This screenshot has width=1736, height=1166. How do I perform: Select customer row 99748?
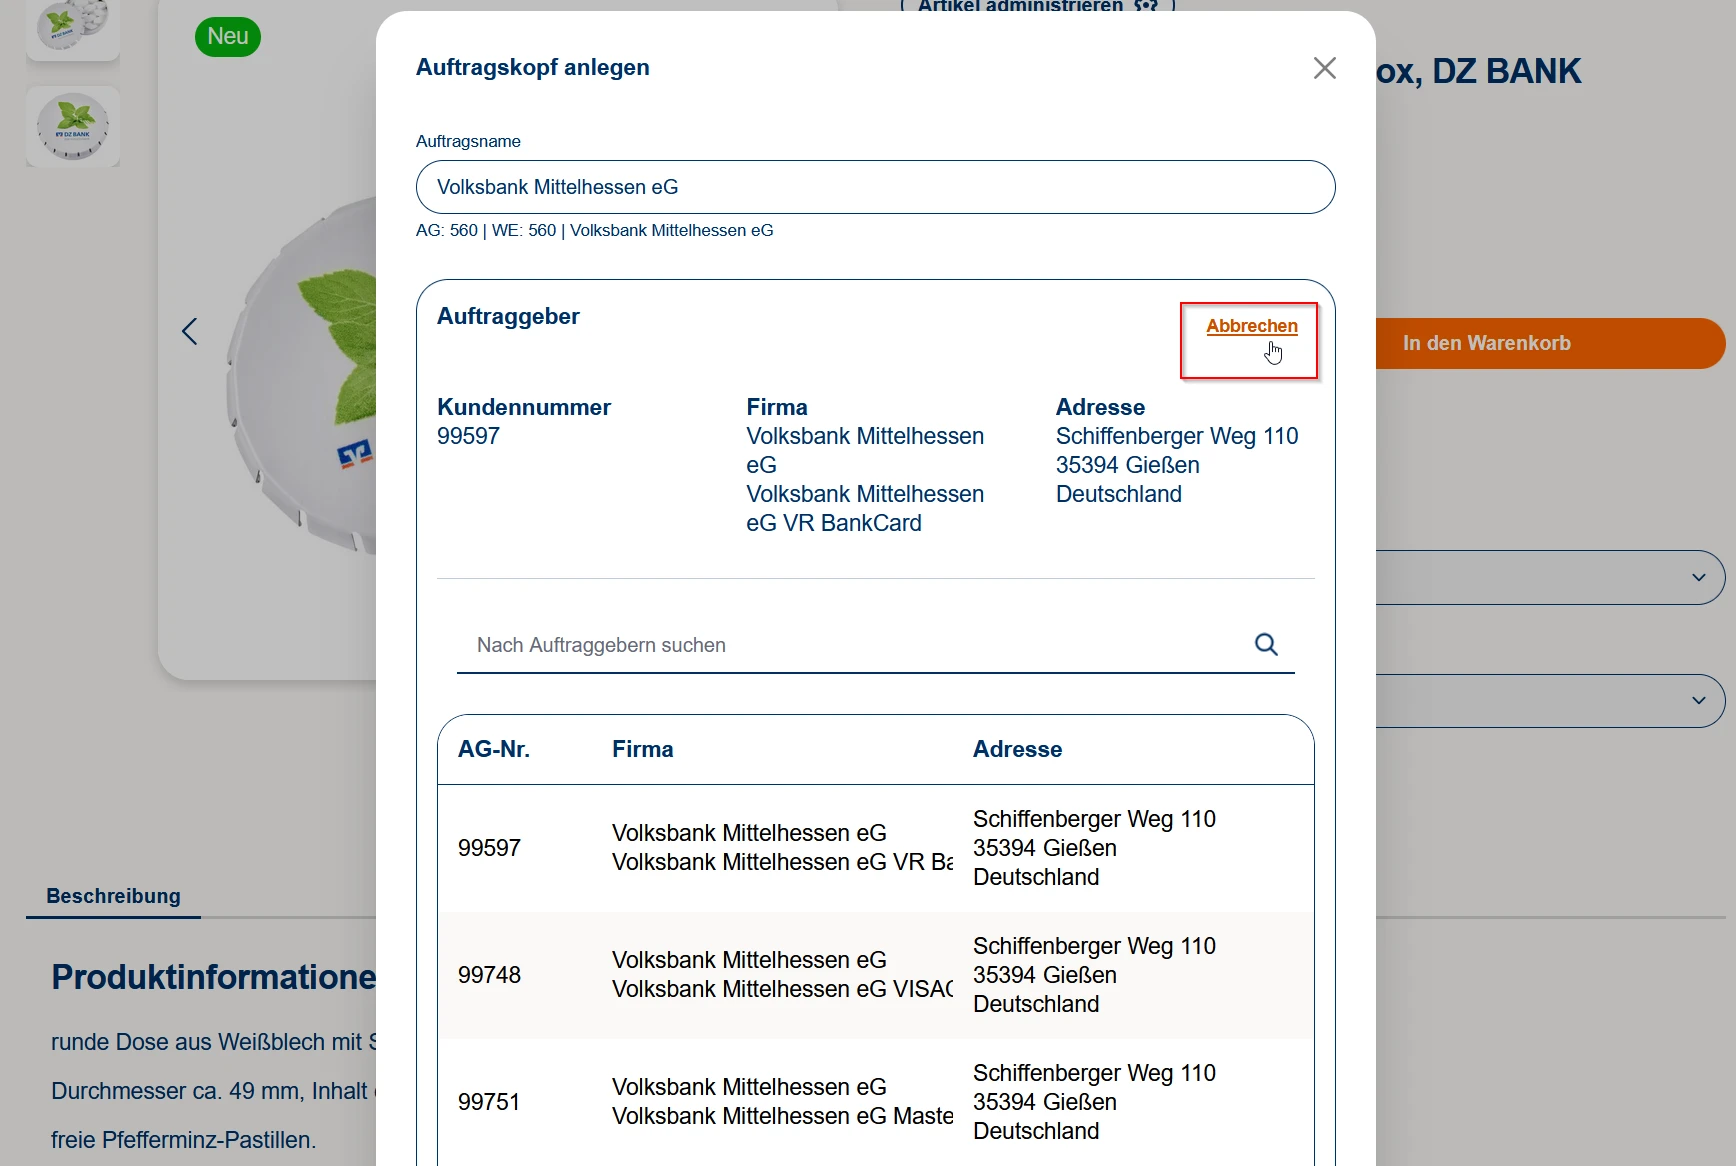(875, 975)
